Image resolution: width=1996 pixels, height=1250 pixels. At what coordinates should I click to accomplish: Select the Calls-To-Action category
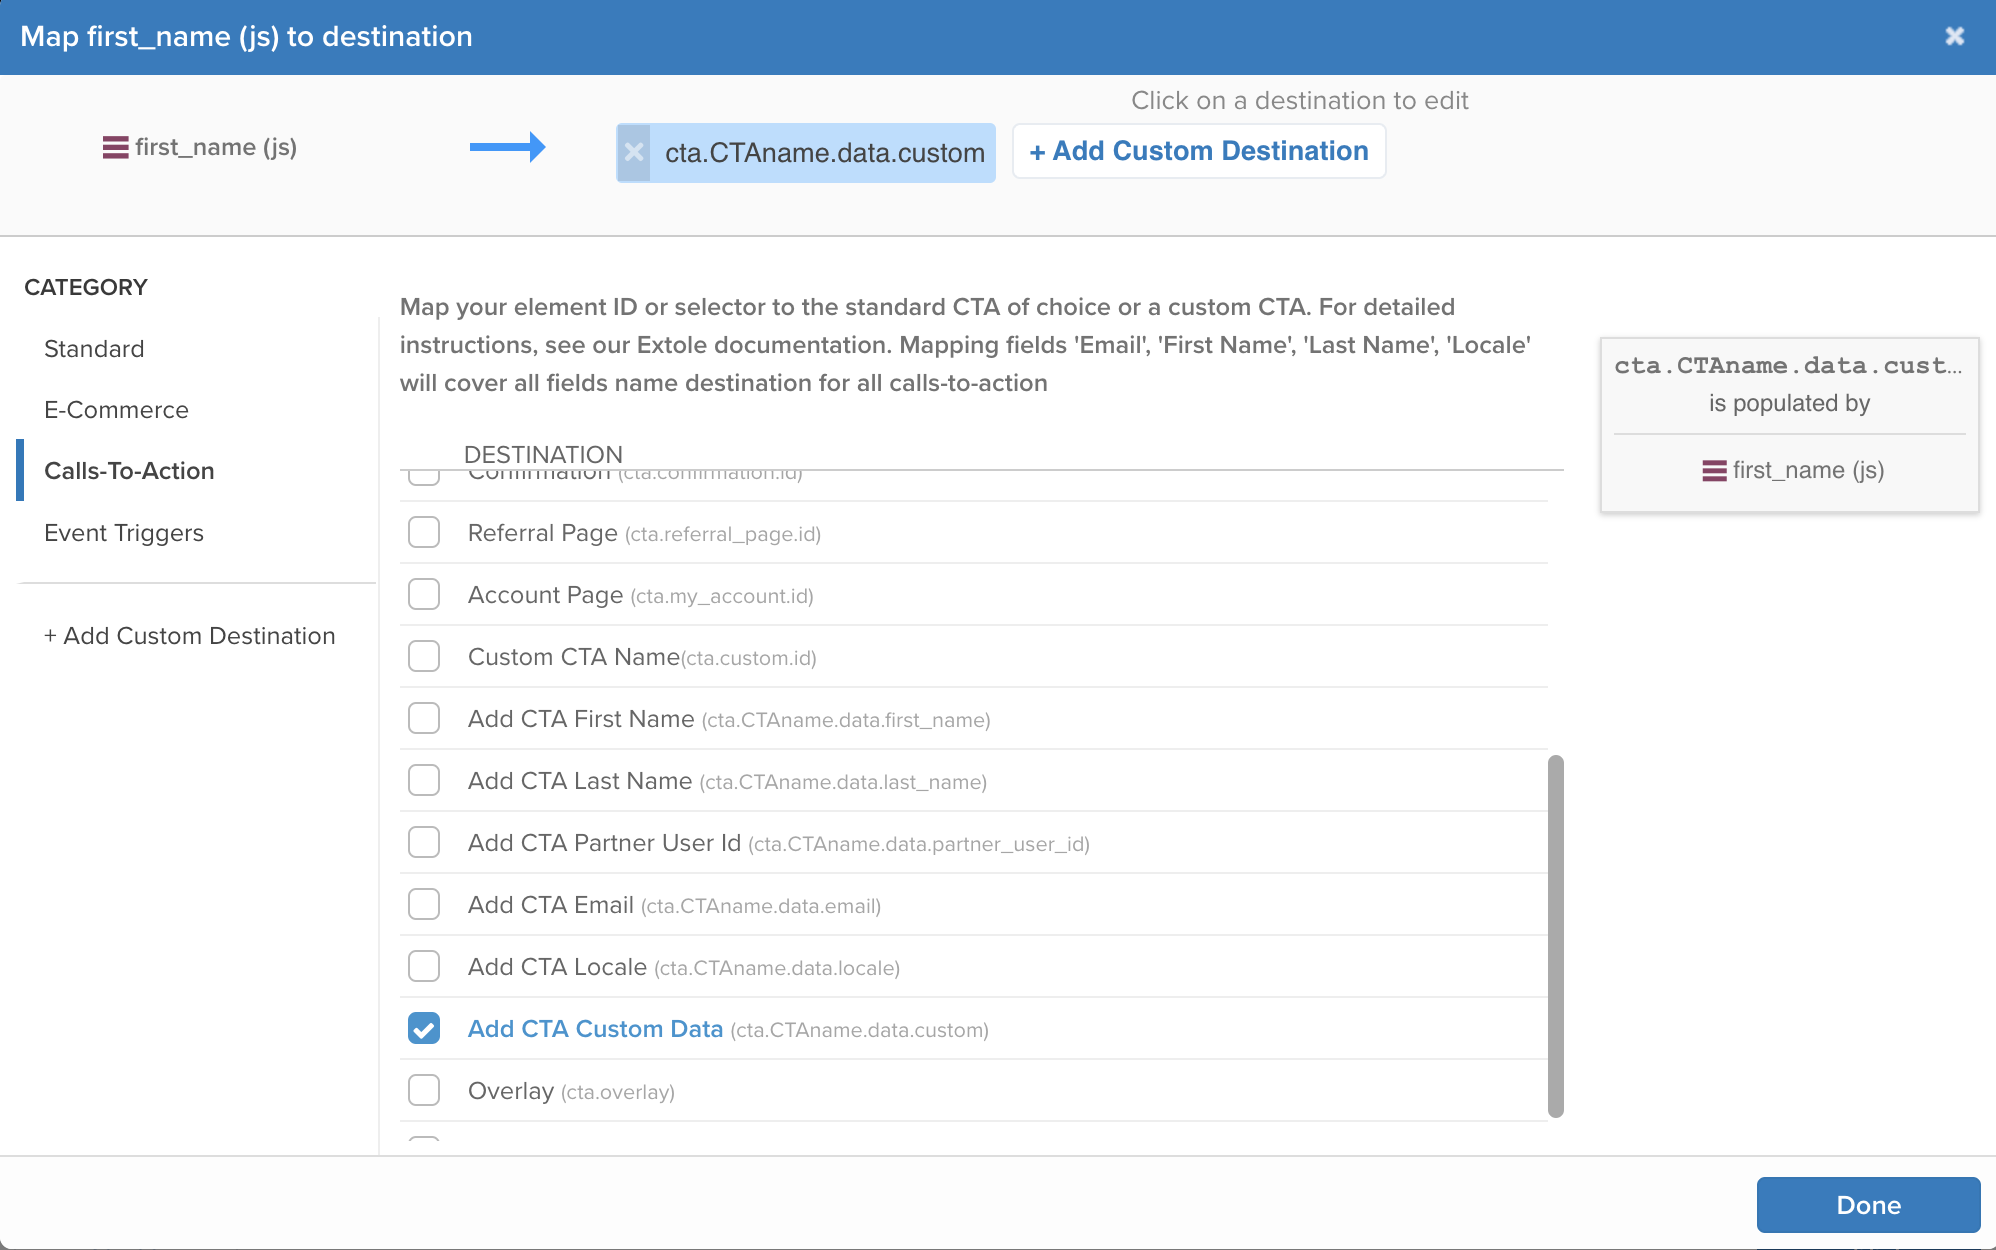tap(129, 471)
